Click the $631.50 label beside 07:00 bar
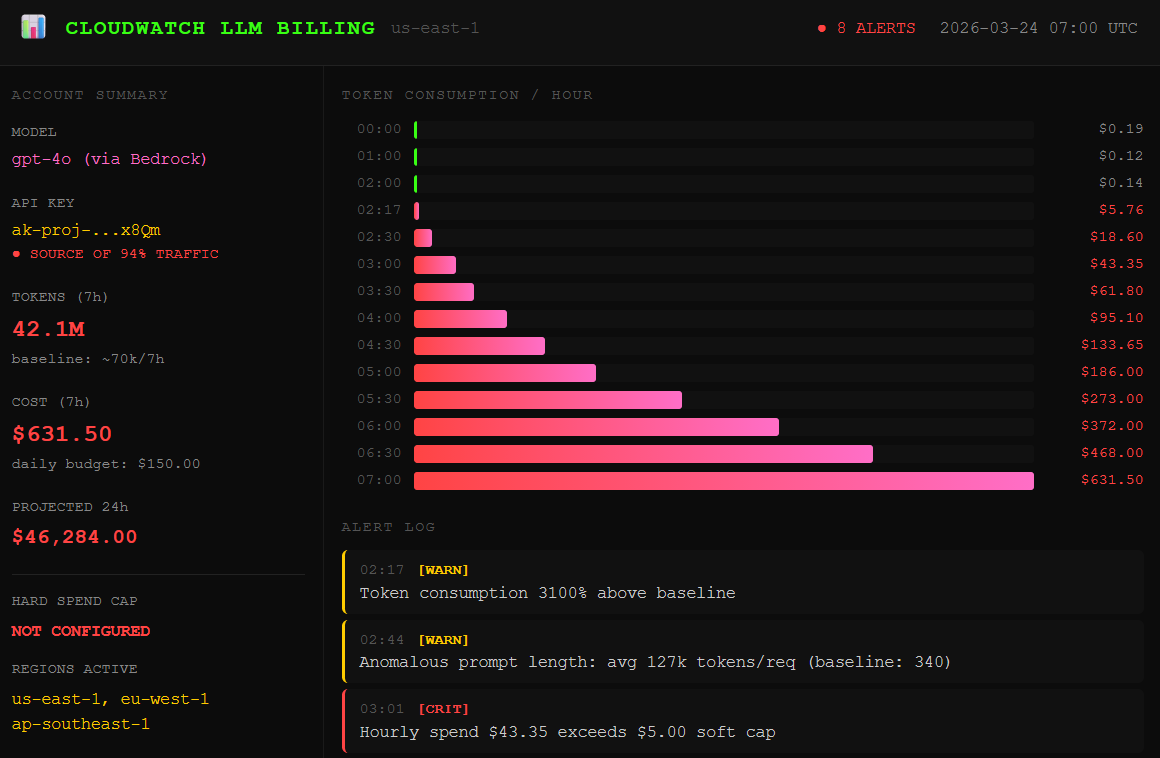Viewport: 1160px width, 758px height. pyautogui.click(x=1112, y=479)
